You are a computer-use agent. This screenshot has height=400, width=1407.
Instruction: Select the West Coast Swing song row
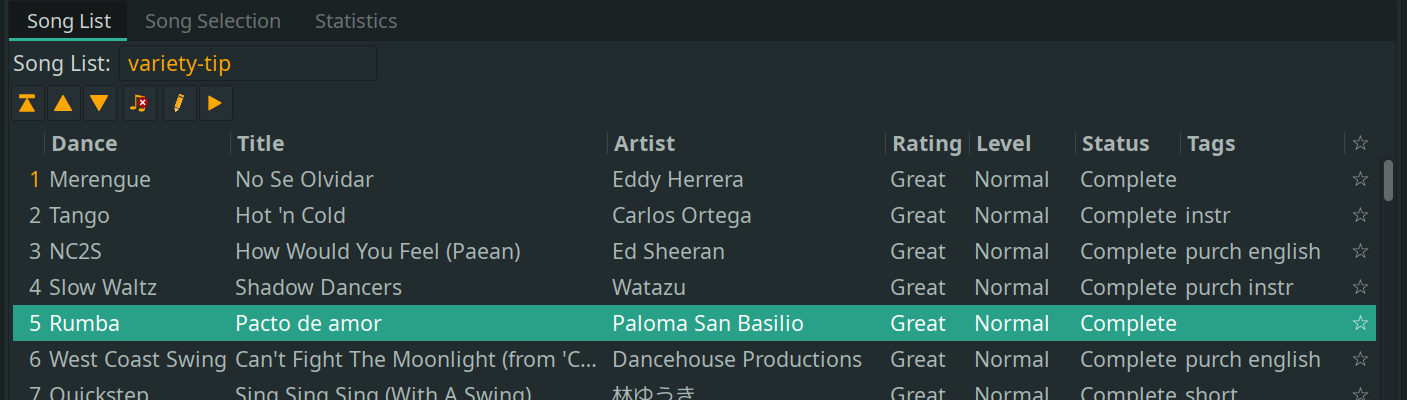coord(400,360)
